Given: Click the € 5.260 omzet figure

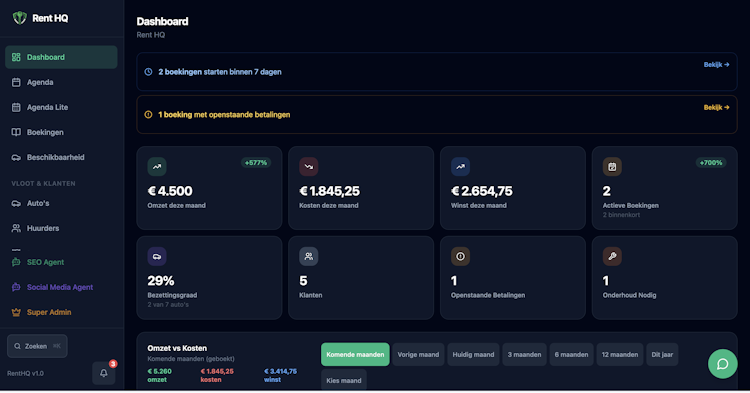Looking at the screenshot, I should (x=159, y=371).
